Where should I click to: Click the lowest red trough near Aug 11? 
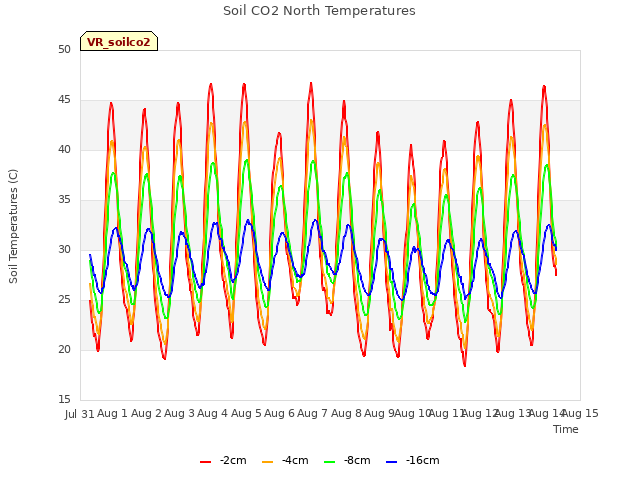(x=464, y=365)
